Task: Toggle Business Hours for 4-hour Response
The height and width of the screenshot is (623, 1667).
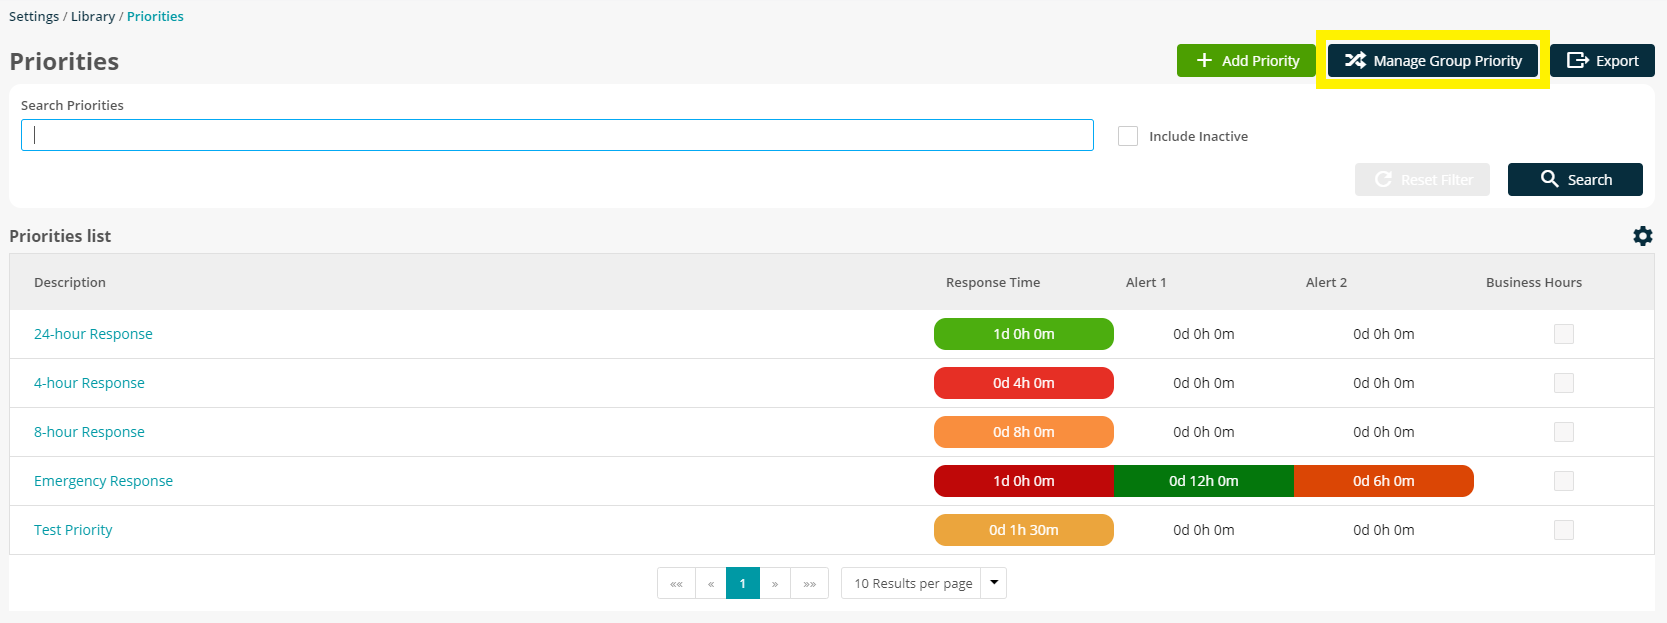Action: [x=1564, y=383]
